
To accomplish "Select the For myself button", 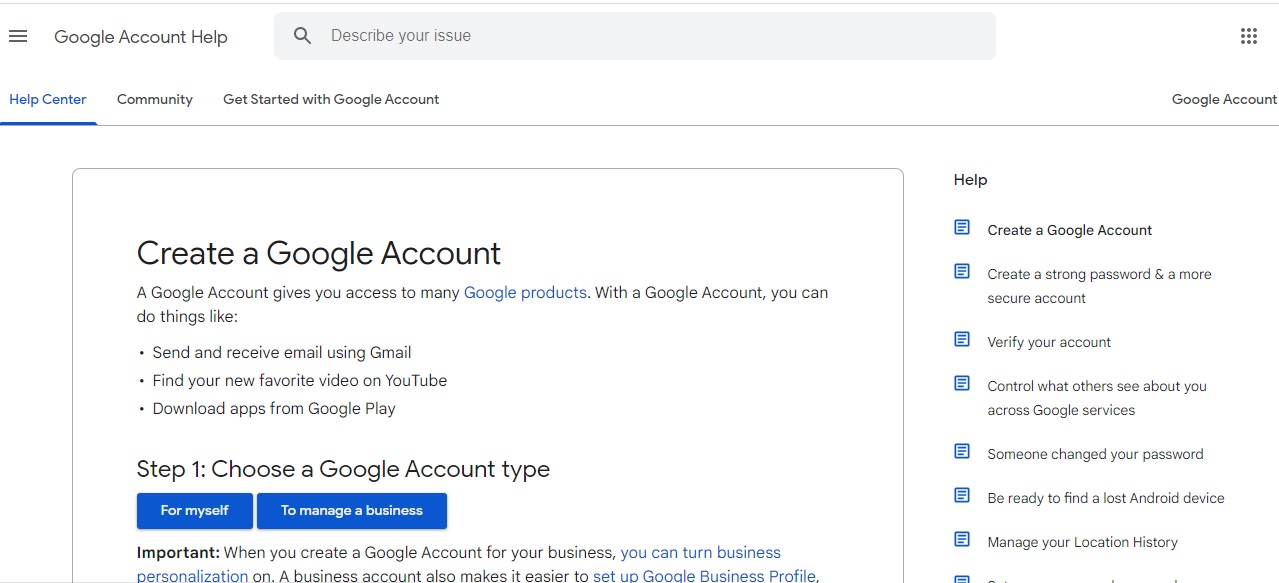I will 195,510.
